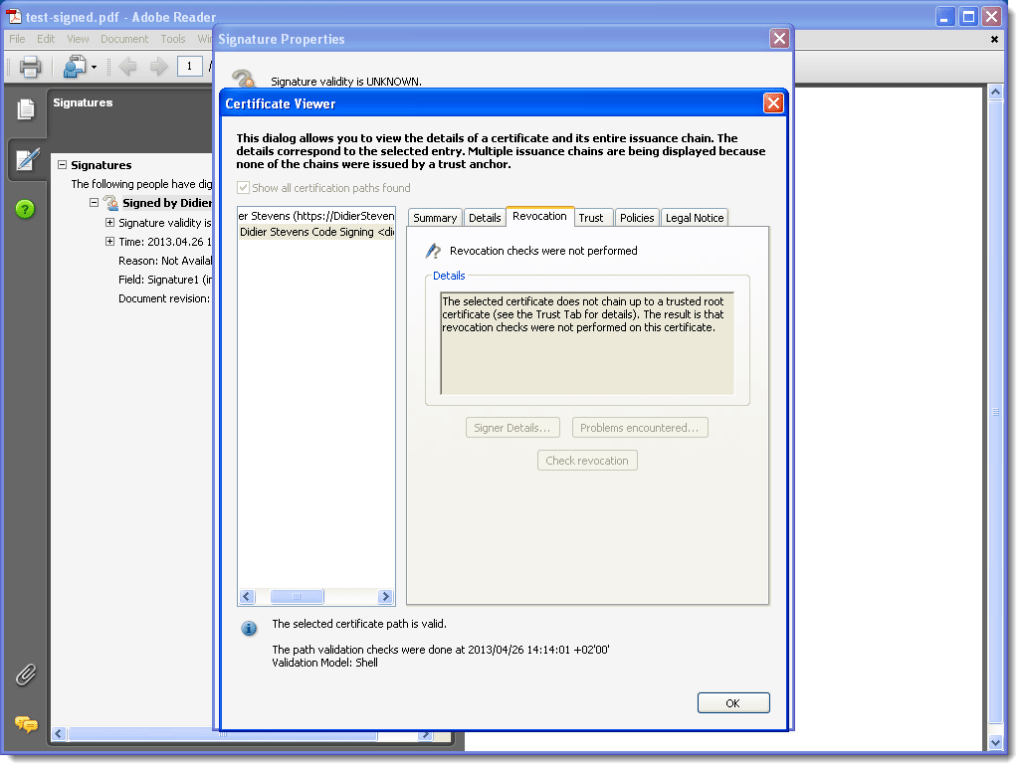Screen dimensions: 1023x770
Task: Close the Certificate Viewer dialog
Action: pos(772,104)
